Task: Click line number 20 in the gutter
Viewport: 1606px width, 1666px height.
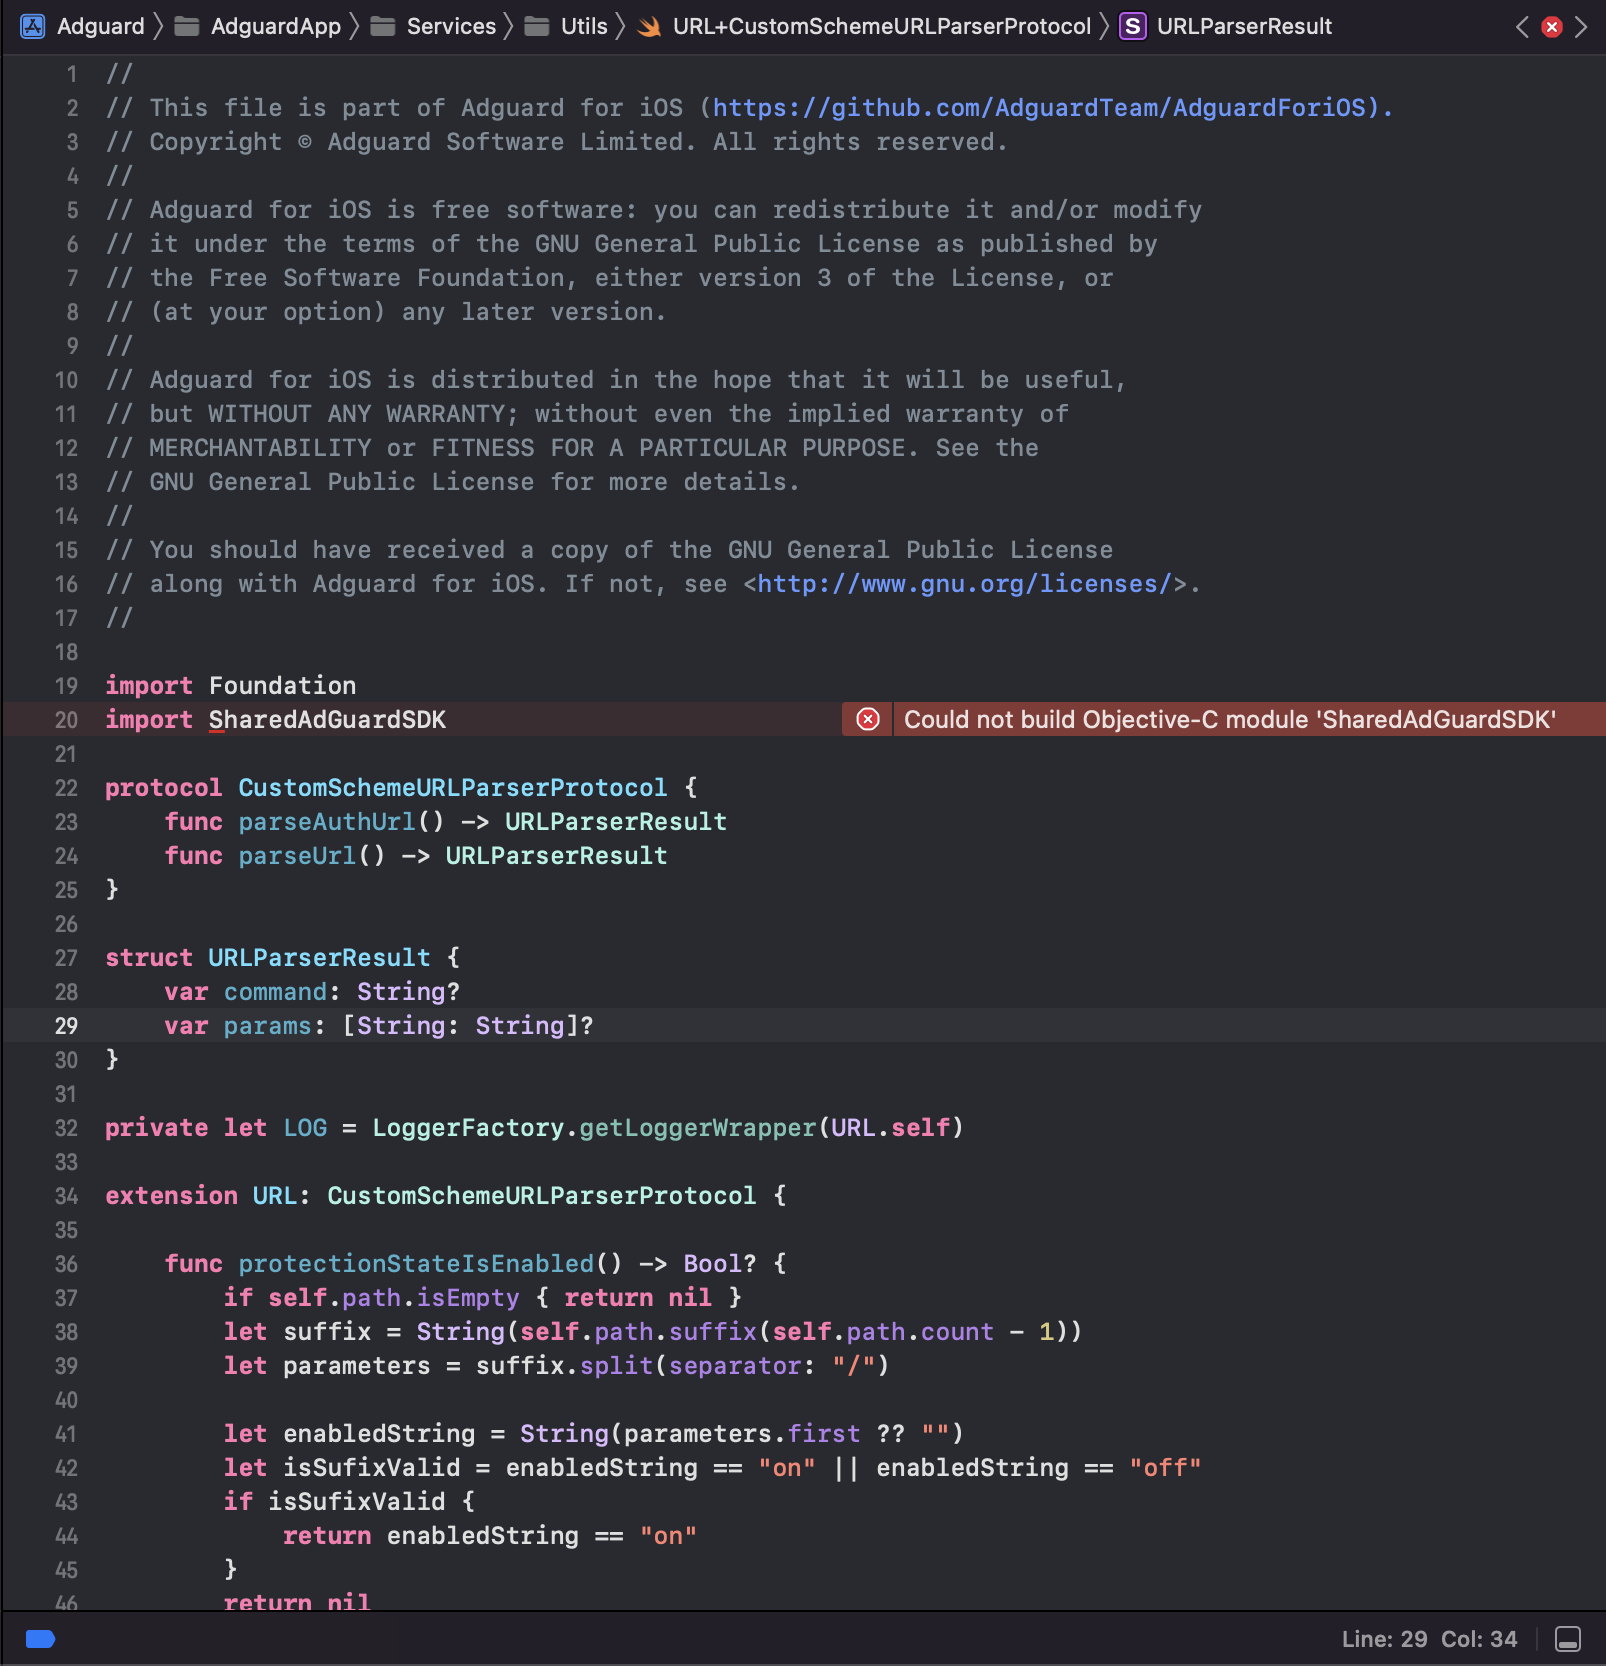Action: (66, 720)
